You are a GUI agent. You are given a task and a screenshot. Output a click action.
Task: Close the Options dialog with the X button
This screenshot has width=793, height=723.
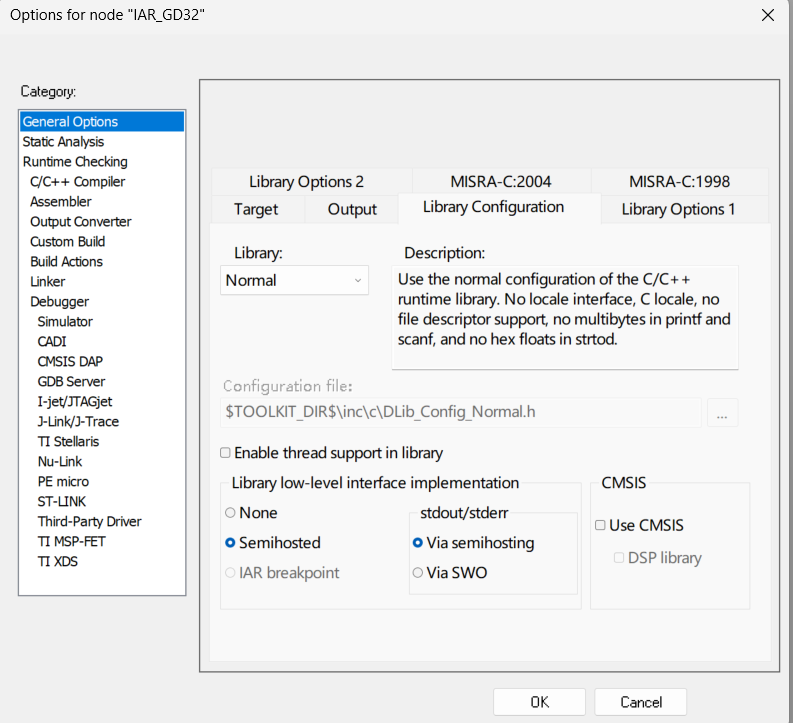point(768,15)
